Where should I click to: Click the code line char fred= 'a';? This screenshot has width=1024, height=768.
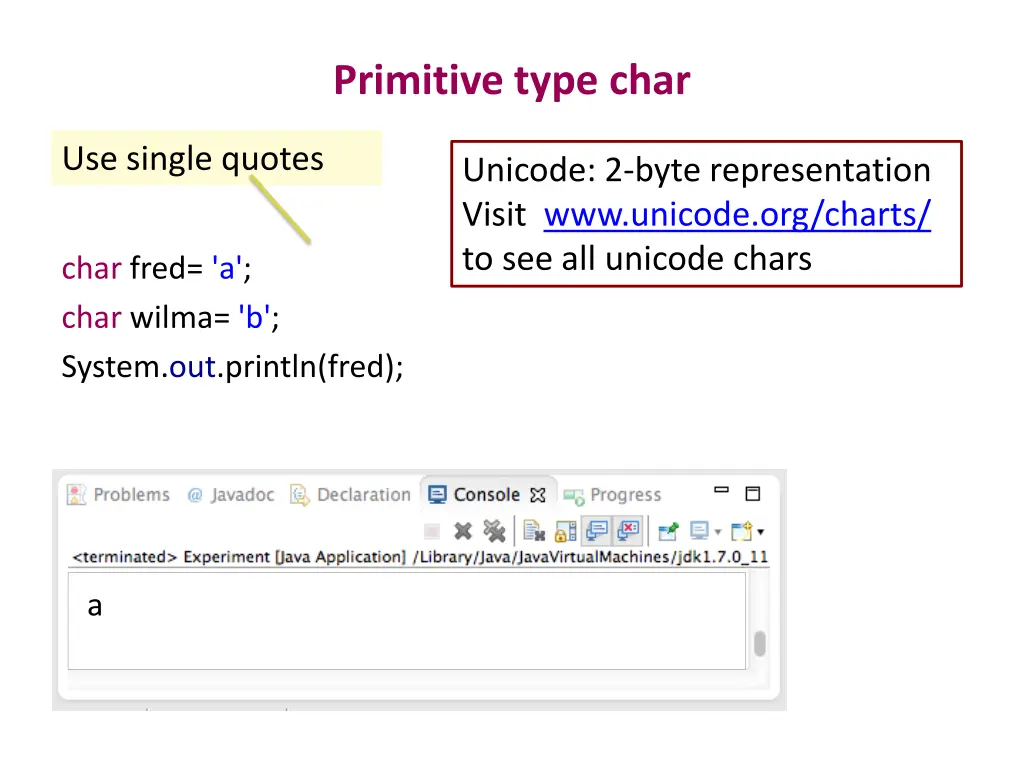(157, 268)
